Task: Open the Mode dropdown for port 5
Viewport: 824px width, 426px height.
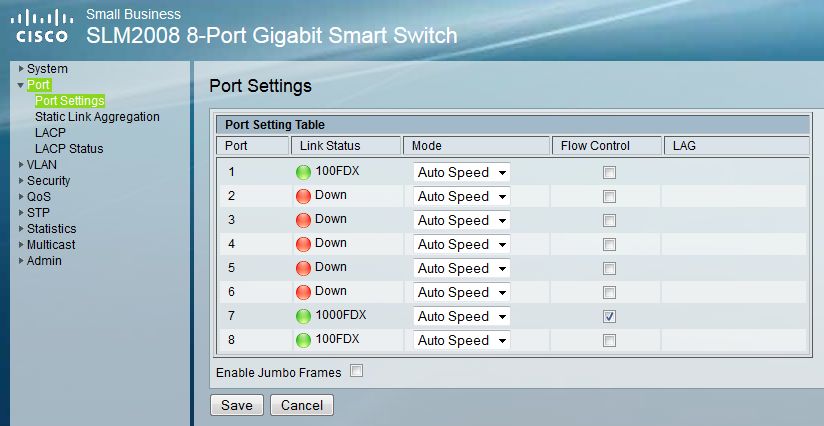Action: [x=461, y=268]
